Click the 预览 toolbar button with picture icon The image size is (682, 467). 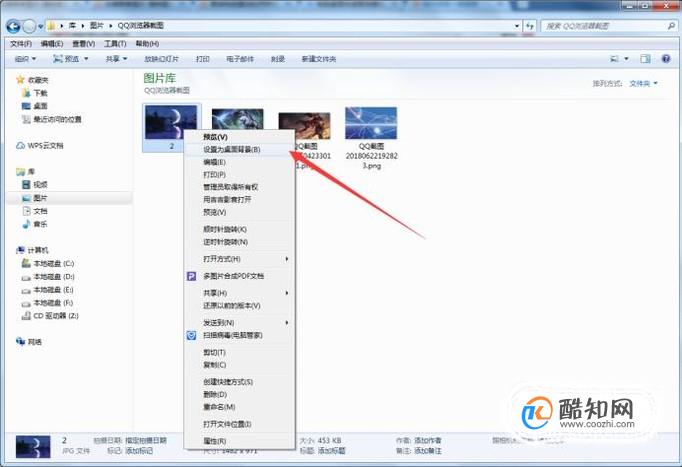(x=66, y=59)
